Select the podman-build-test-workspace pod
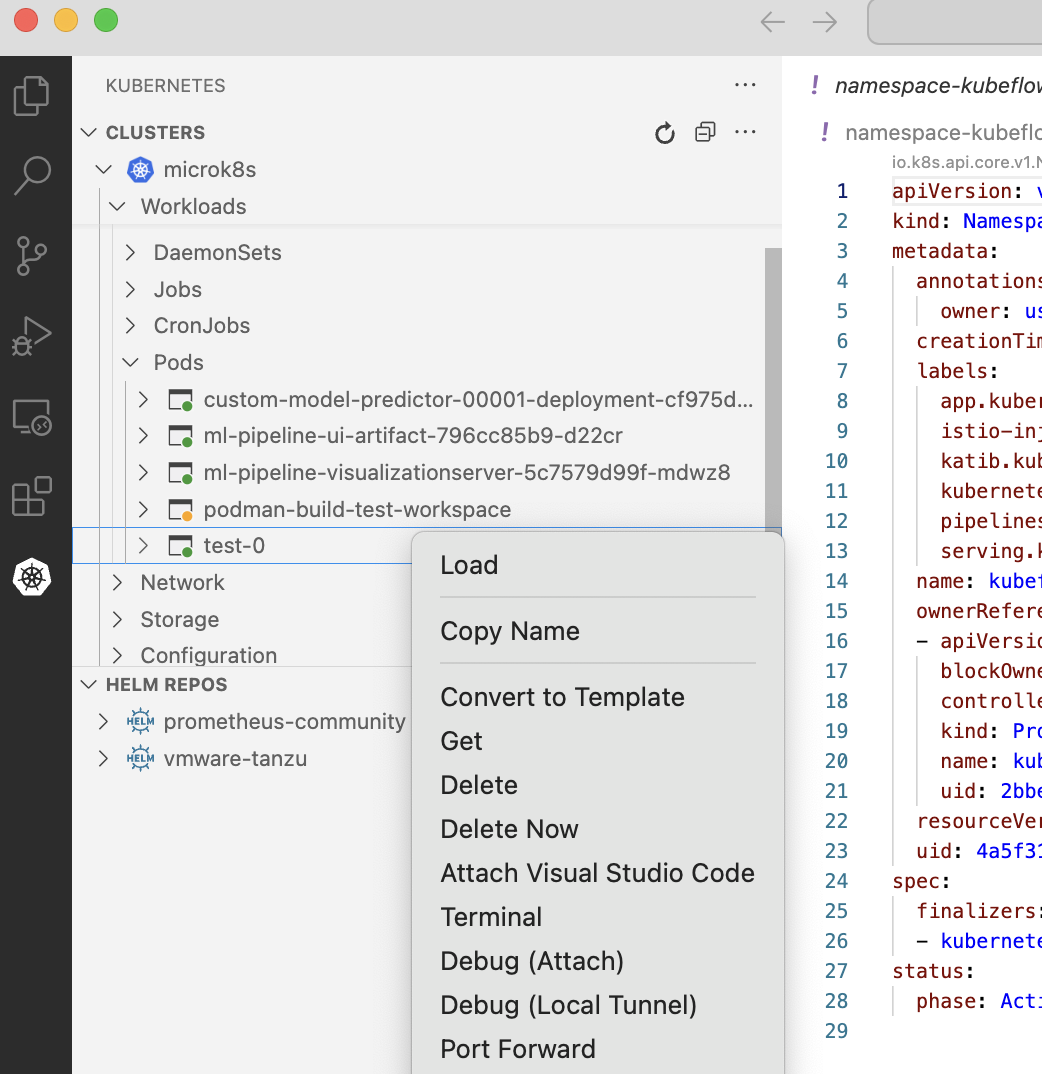 point(357,509)
